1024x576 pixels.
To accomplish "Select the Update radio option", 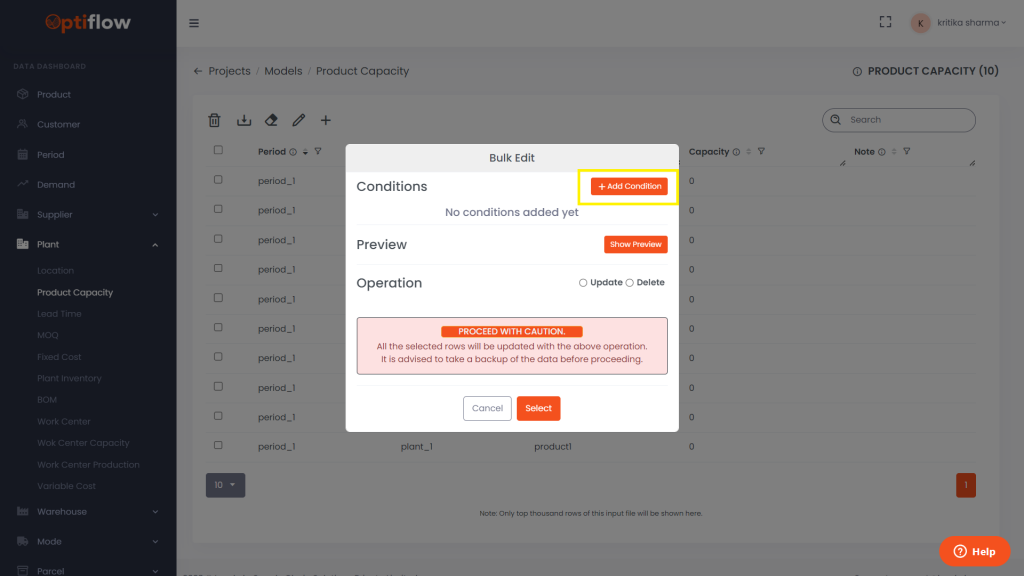I will (584, 283).
